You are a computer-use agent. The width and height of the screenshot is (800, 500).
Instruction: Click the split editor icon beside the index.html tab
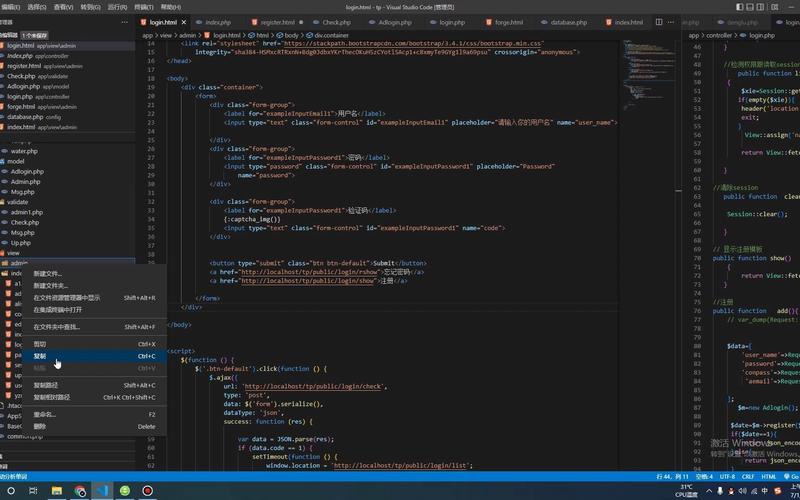click(659, 22)
